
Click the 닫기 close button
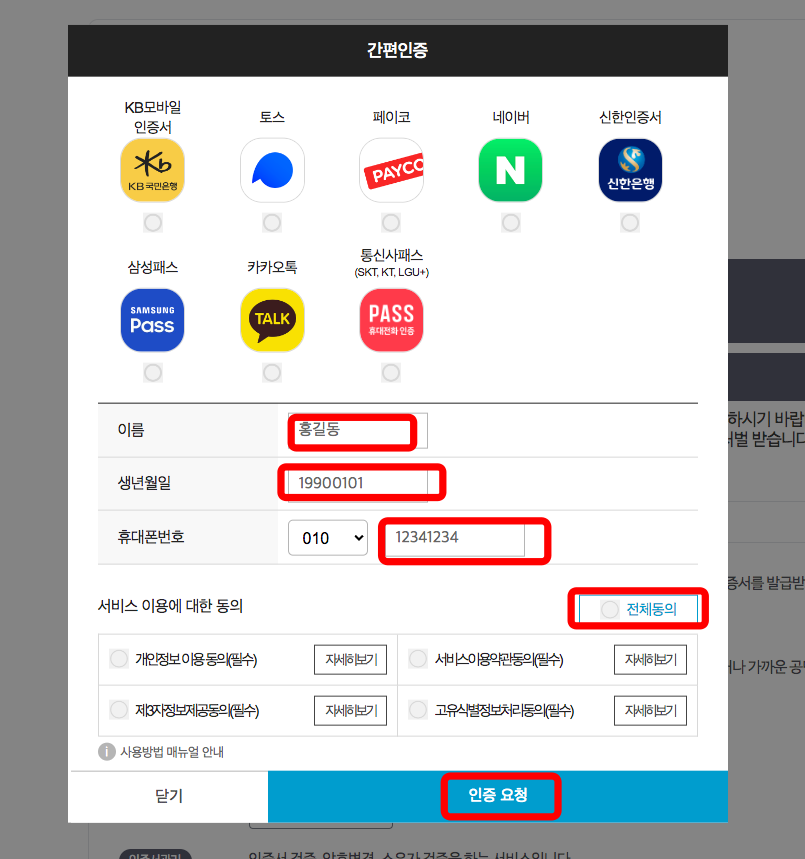tap(169, 796)
